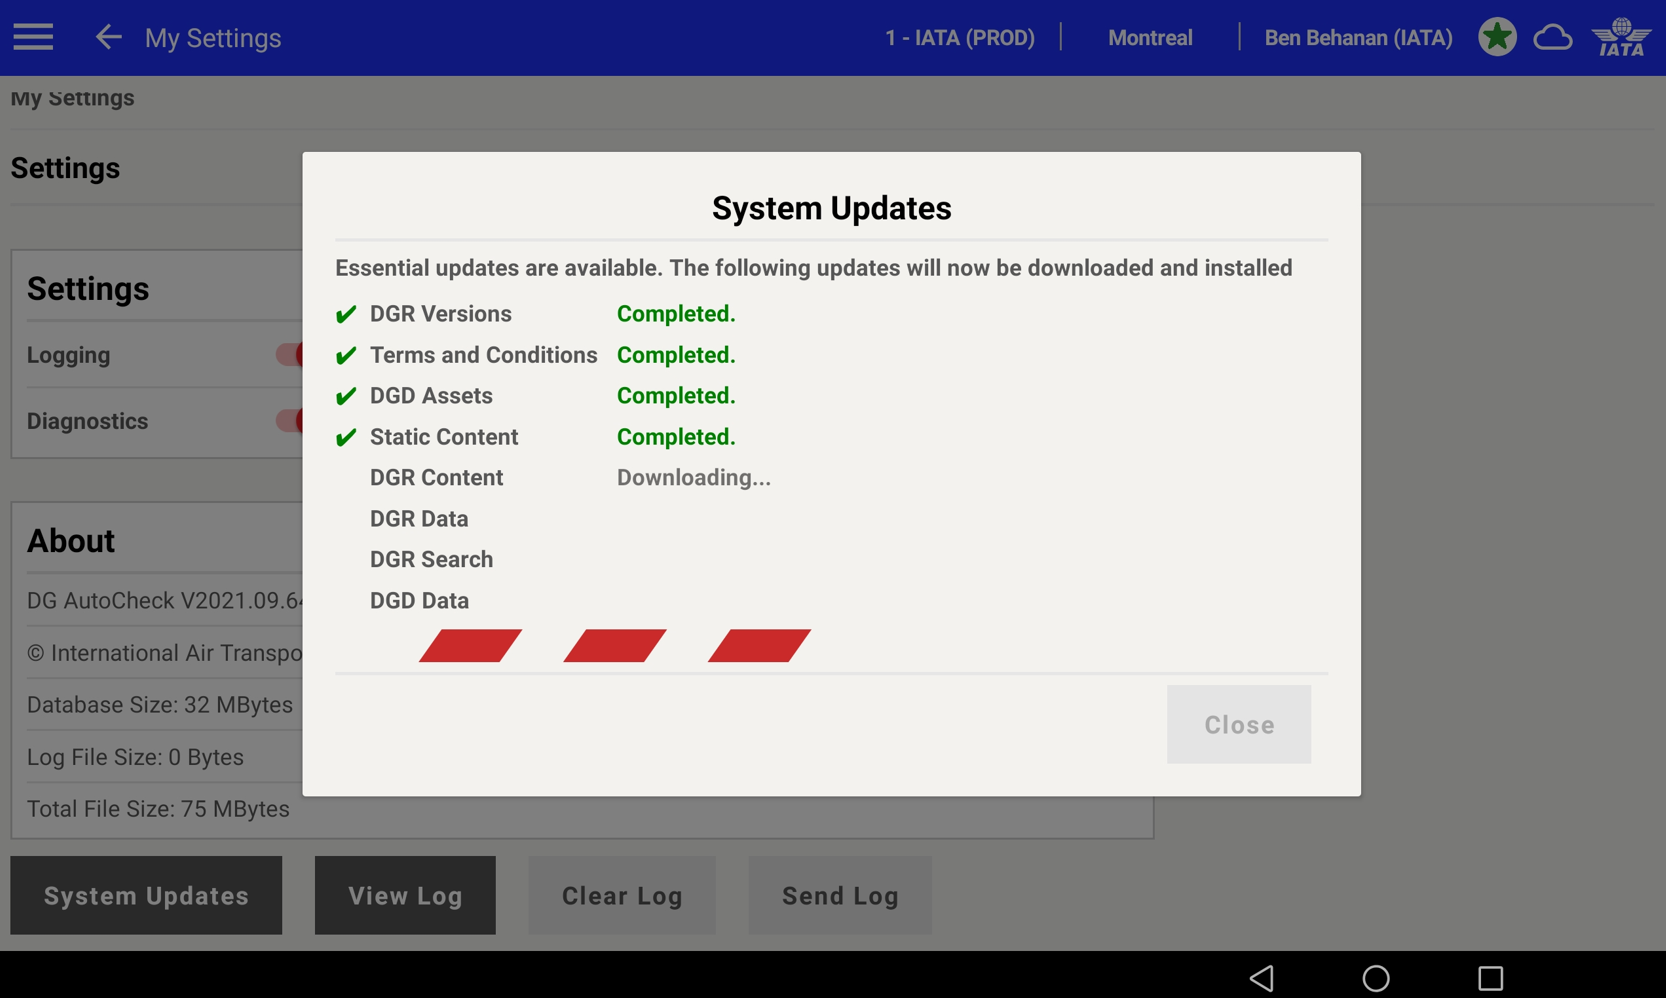The image size is (1666, 998).
Task: Tap the My Settings header title
Action: click(x=213, y=38)
